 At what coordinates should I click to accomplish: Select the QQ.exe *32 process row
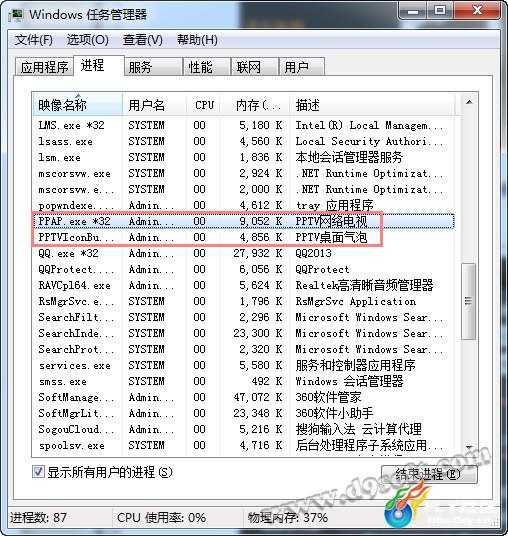click(x=244, y=253)
